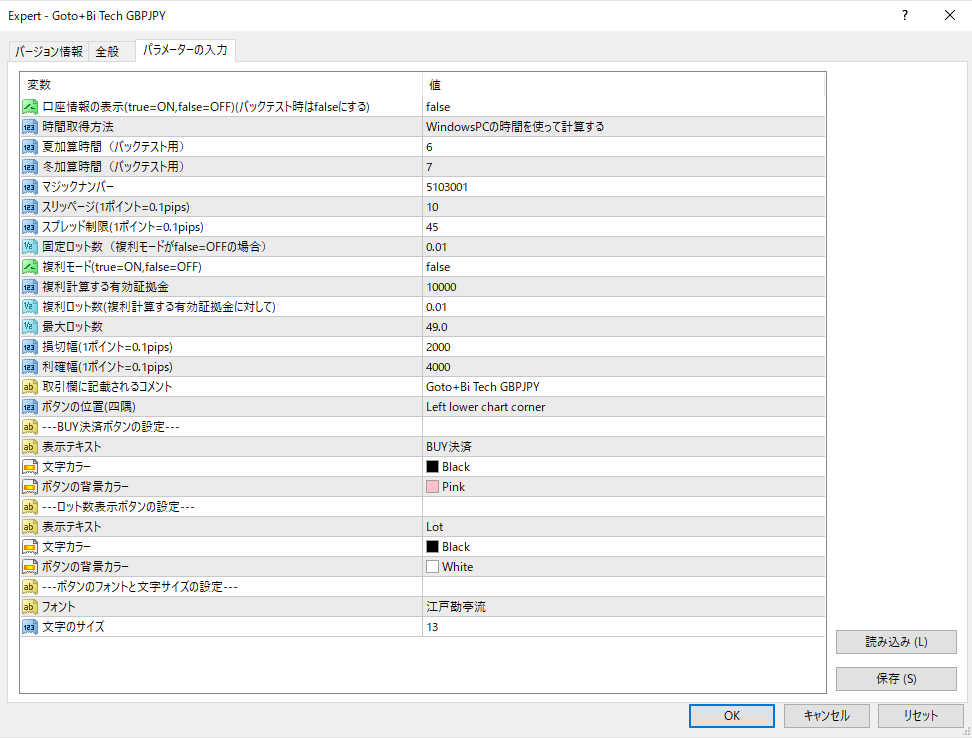The height and width of the screenshot is (738, 972).
Task: Click the White color swatch for Lot button
Action: [x=432, y=567]
